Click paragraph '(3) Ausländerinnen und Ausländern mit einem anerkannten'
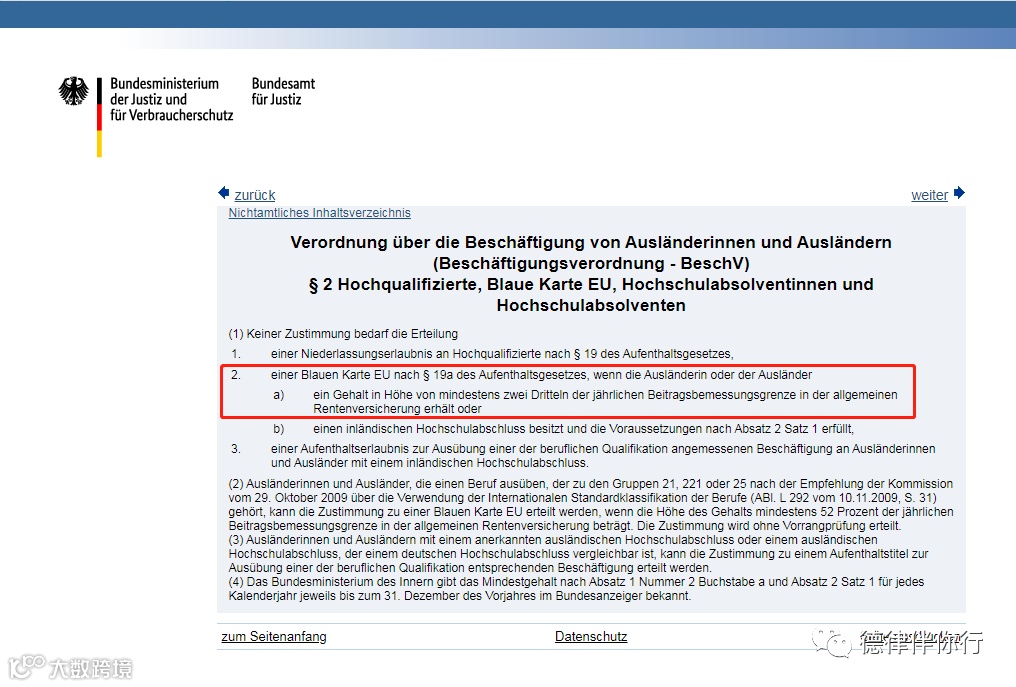1016x687 pixels. (579, 553)
